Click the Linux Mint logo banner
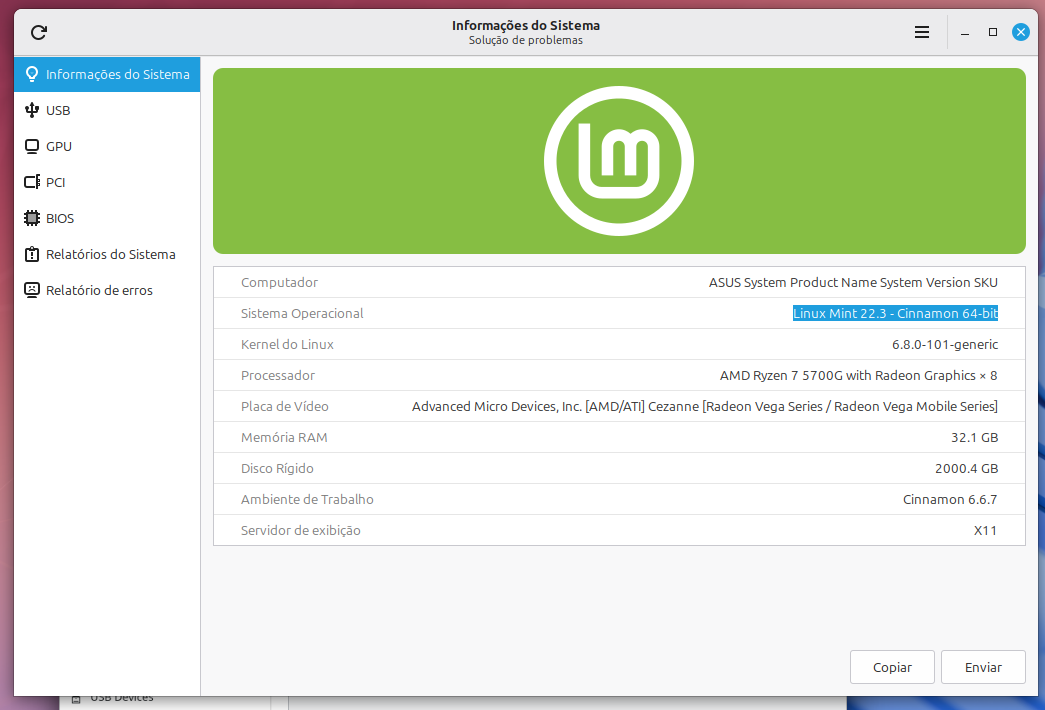The width and height of the screenshot is (1045, 710). tap(619, 161)
